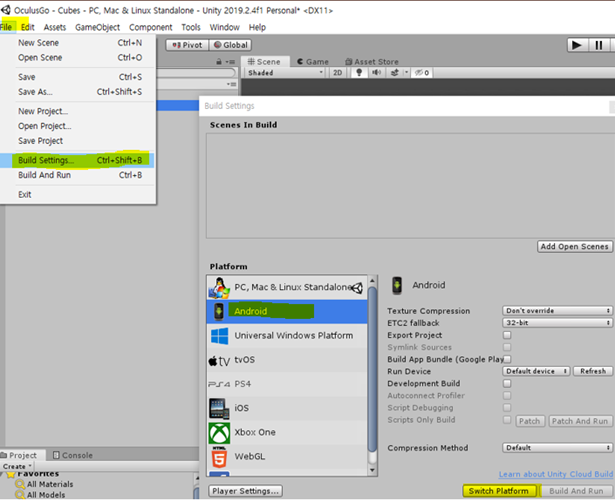Viewport: 615px width, 501px height.
Task: Toggle 2D view mode button
Action: 337,73
